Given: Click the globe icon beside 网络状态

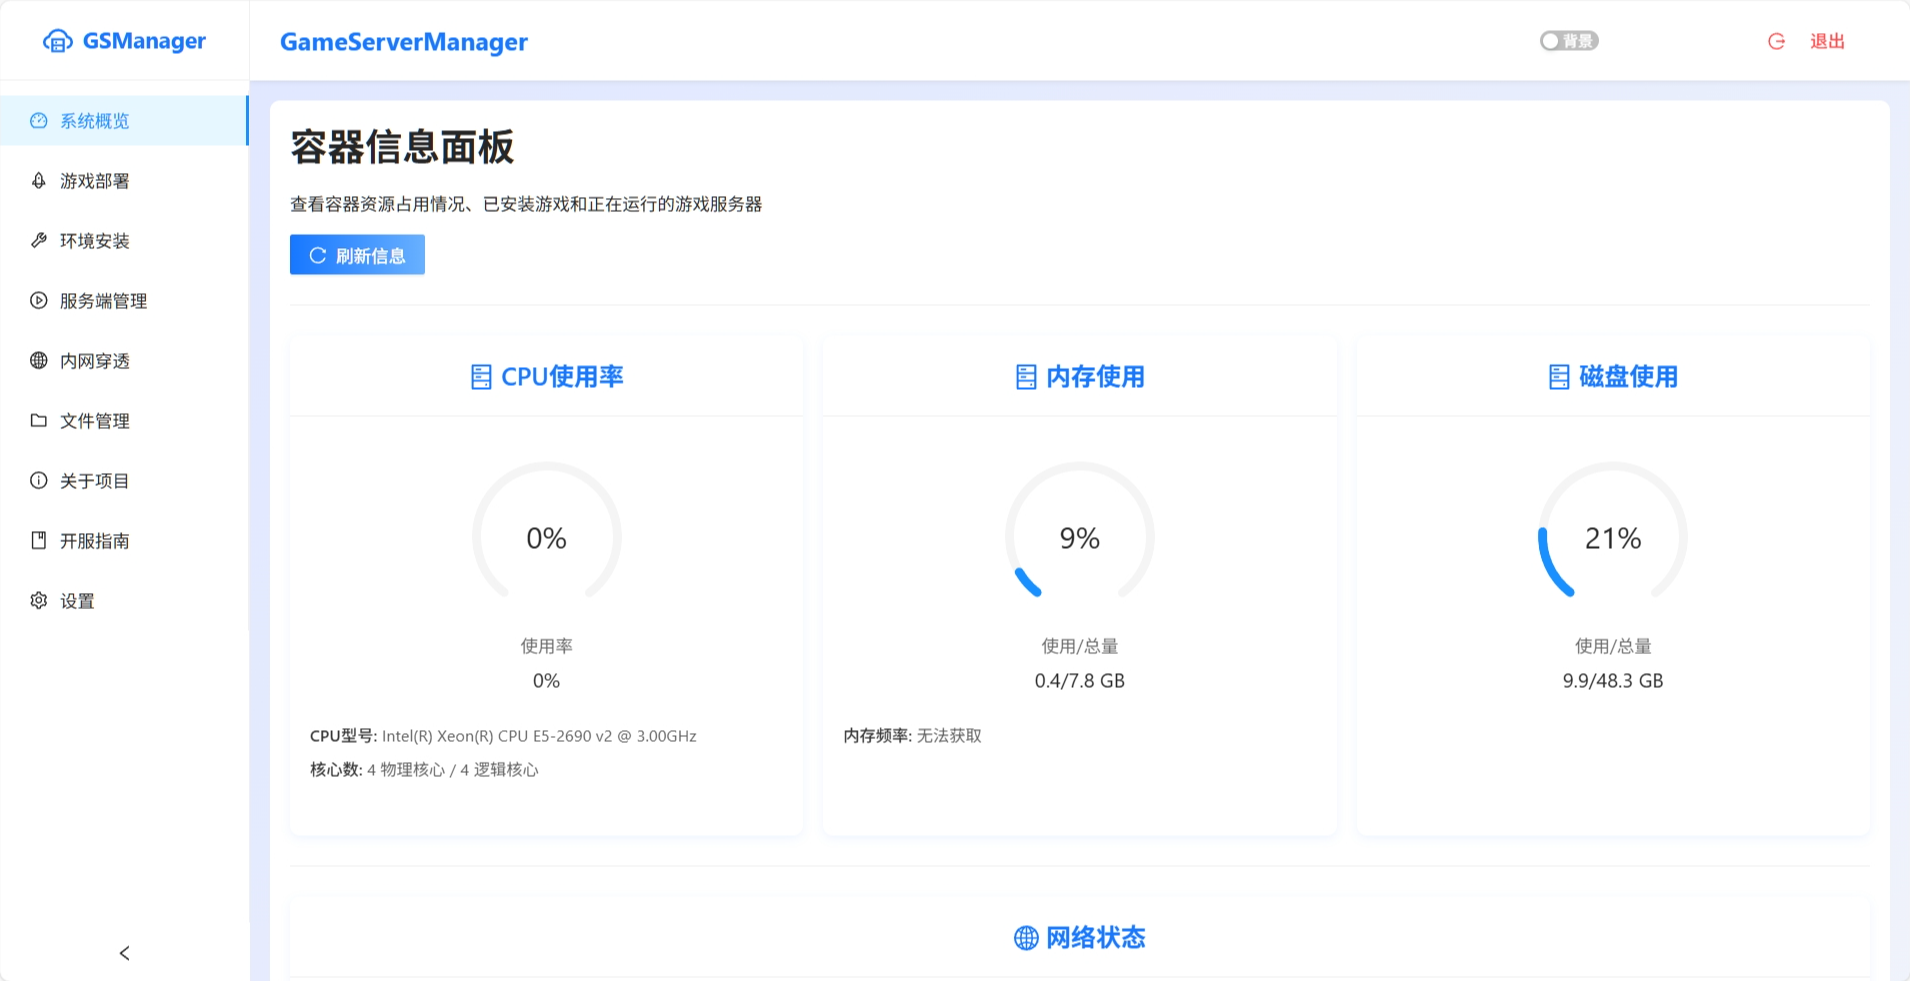Looking at the screenshot, I should [x=1026, y=938].
